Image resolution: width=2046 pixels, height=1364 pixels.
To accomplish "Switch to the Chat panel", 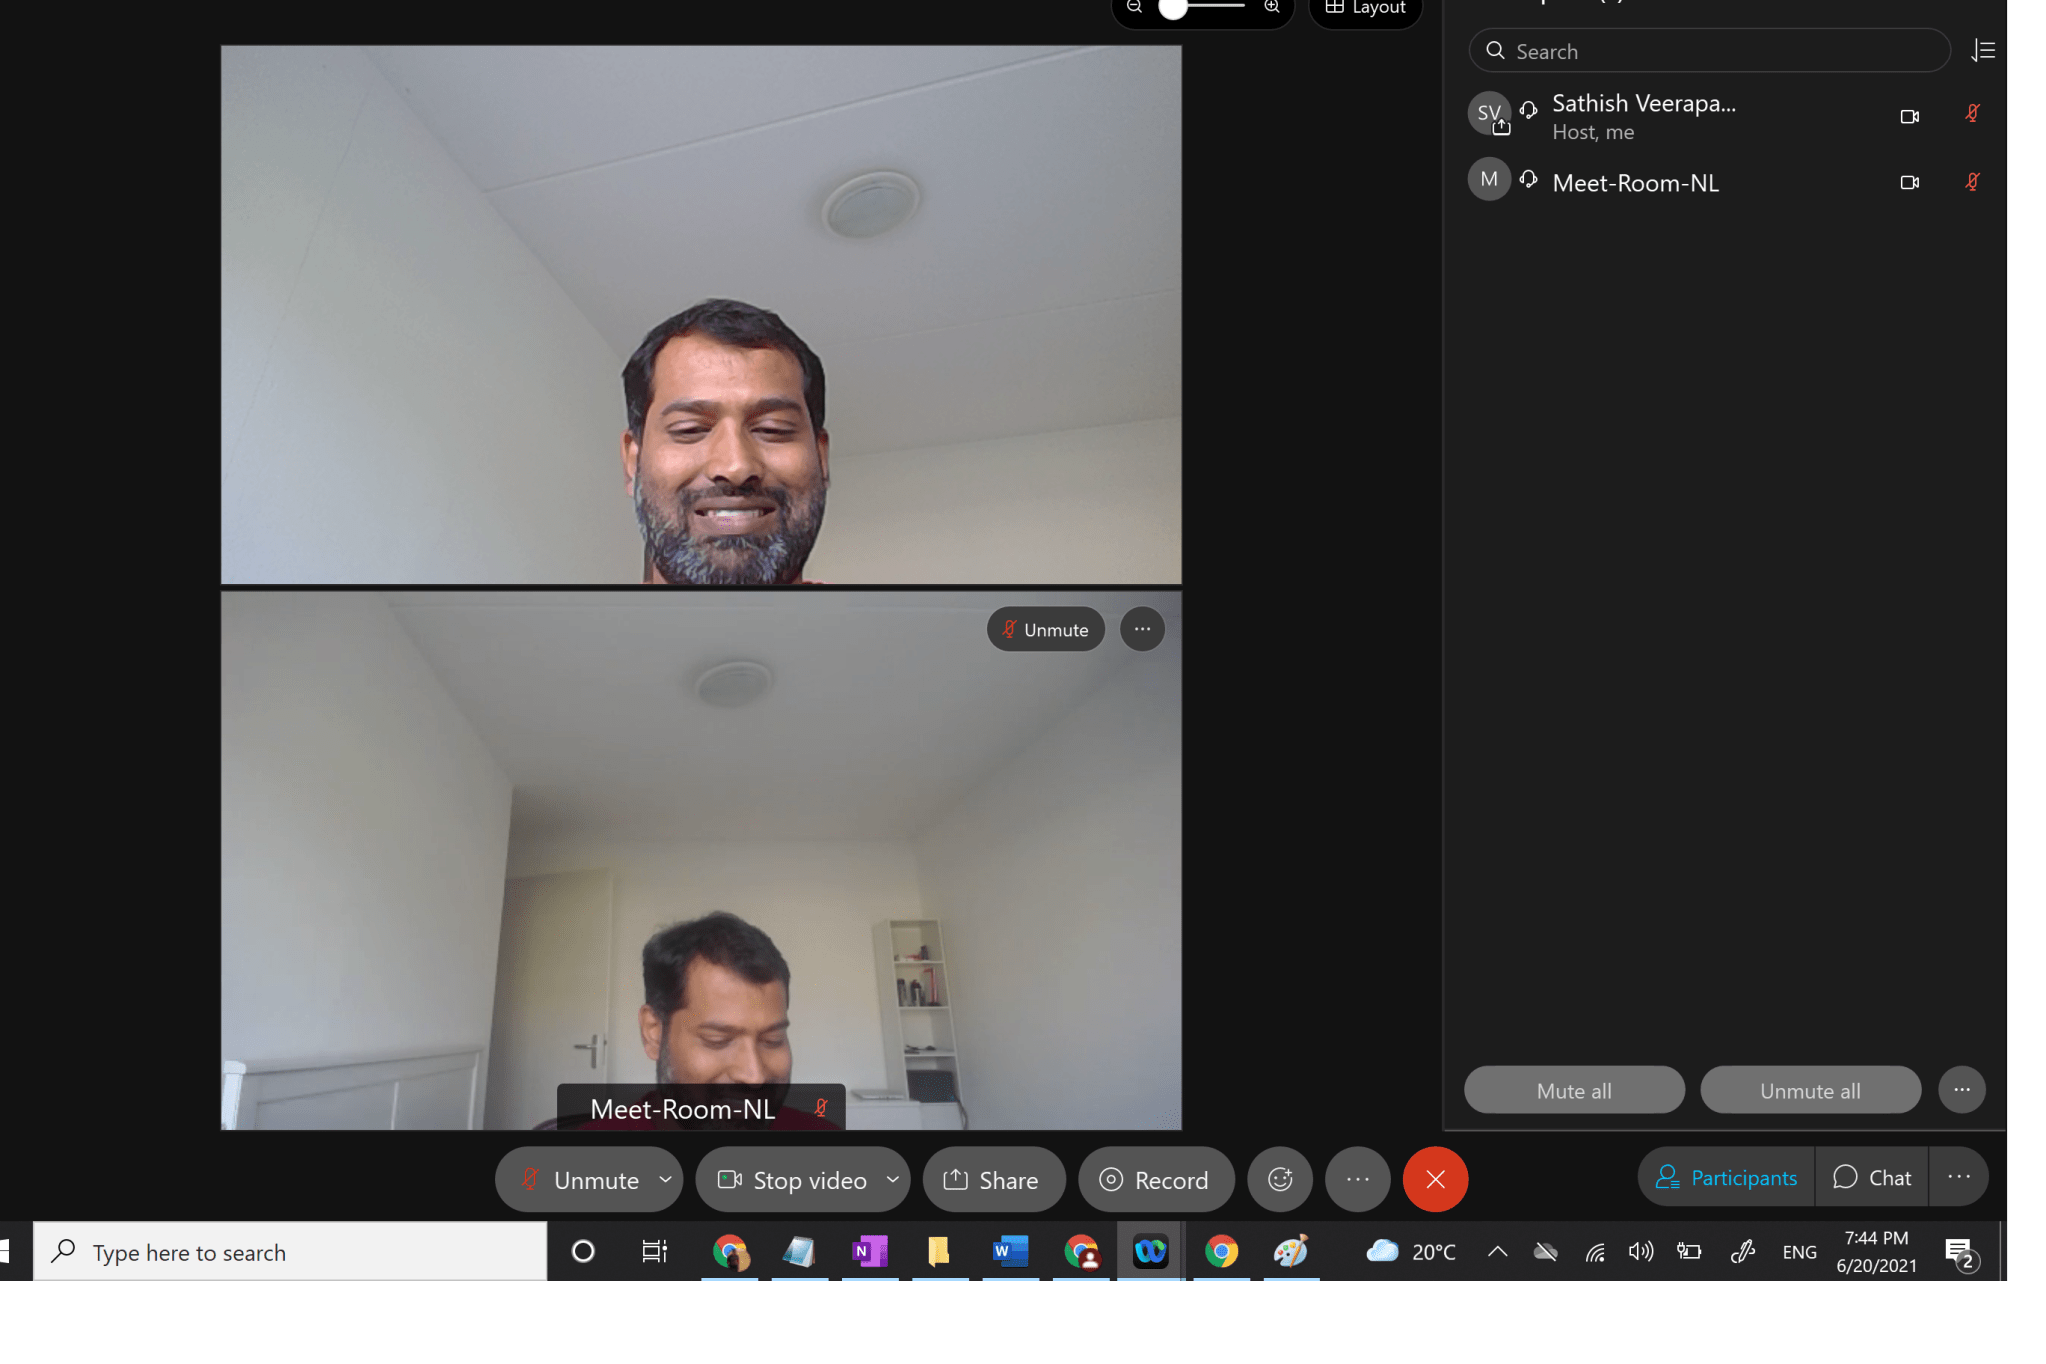I will tap(1872, 1177).
